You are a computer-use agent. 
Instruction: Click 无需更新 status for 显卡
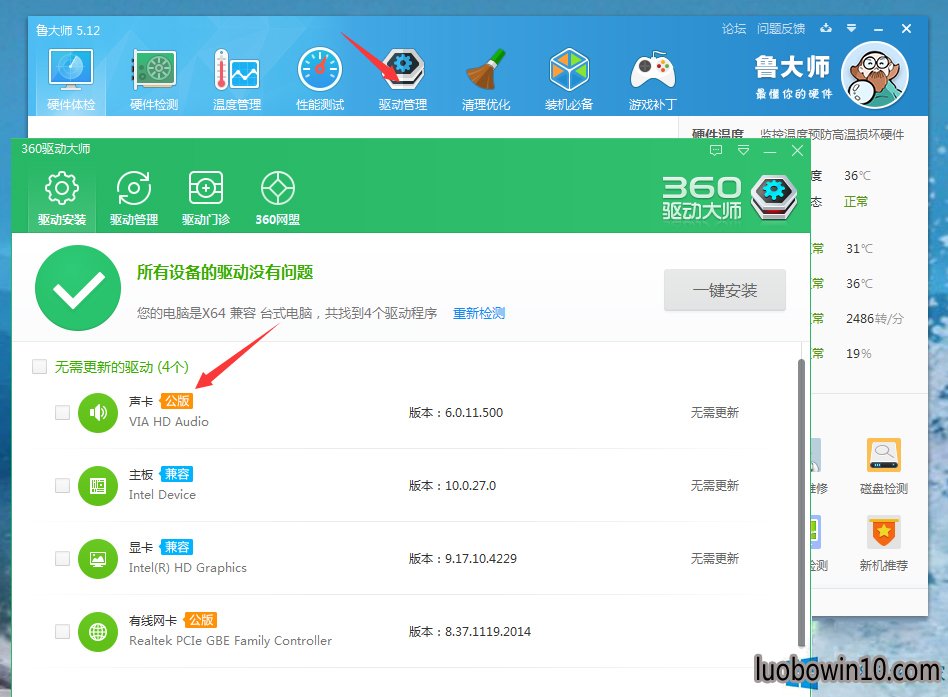[x=715, y=559]
